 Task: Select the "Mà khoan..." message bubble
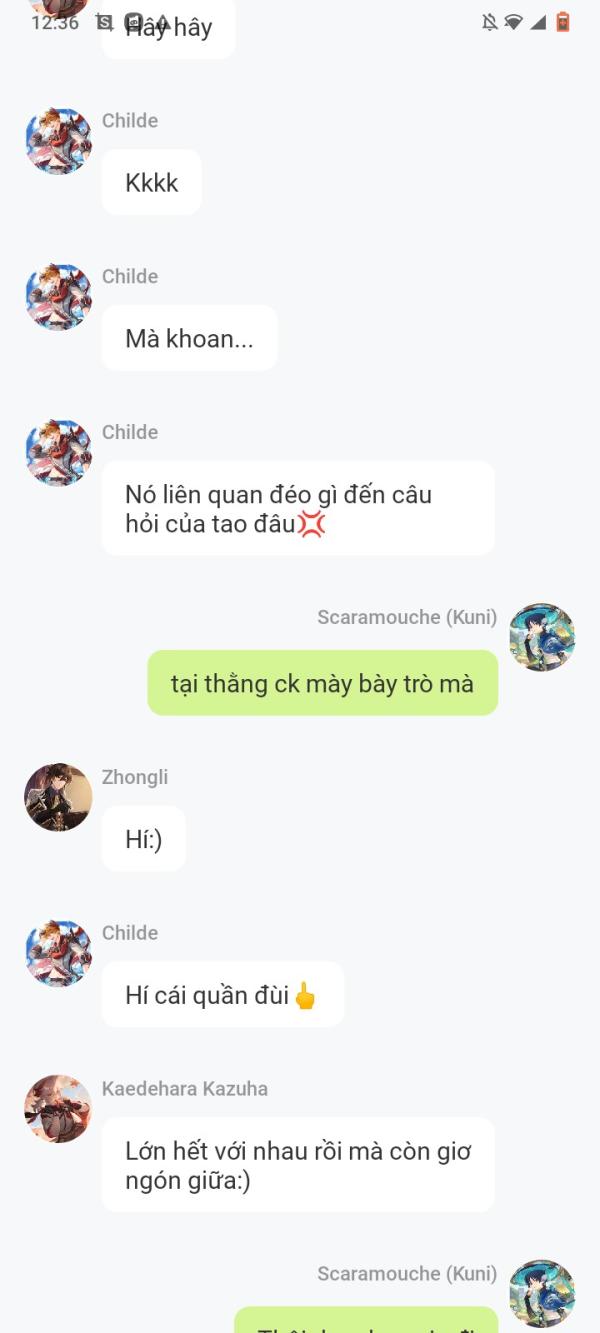coord(189,338)
